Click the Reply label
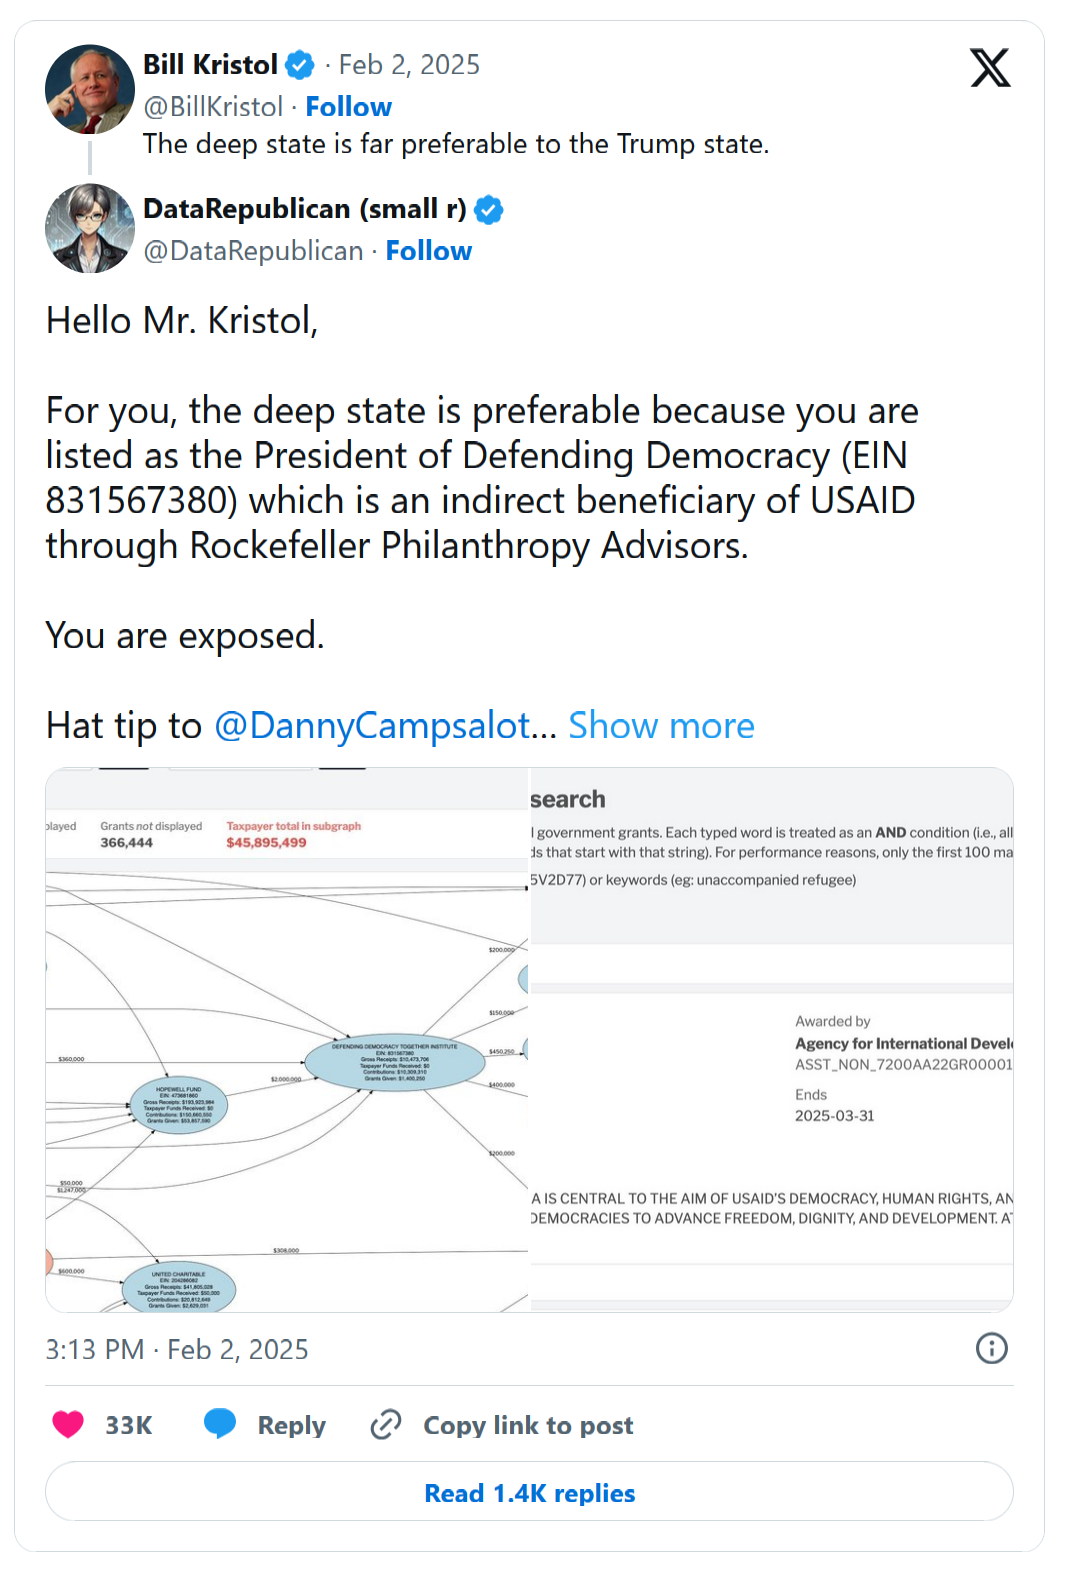The width and height of the screenshot is (1076, 1575). (291, 1425)
